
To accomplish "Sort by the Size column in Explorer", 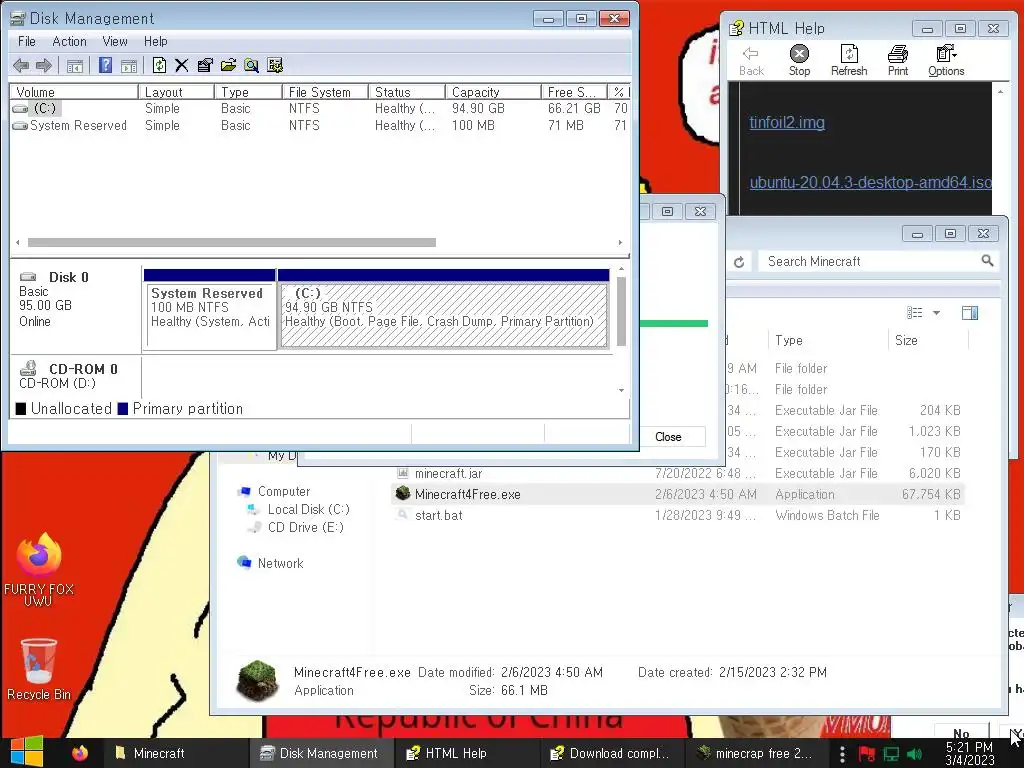I will (x=927, y=340).
